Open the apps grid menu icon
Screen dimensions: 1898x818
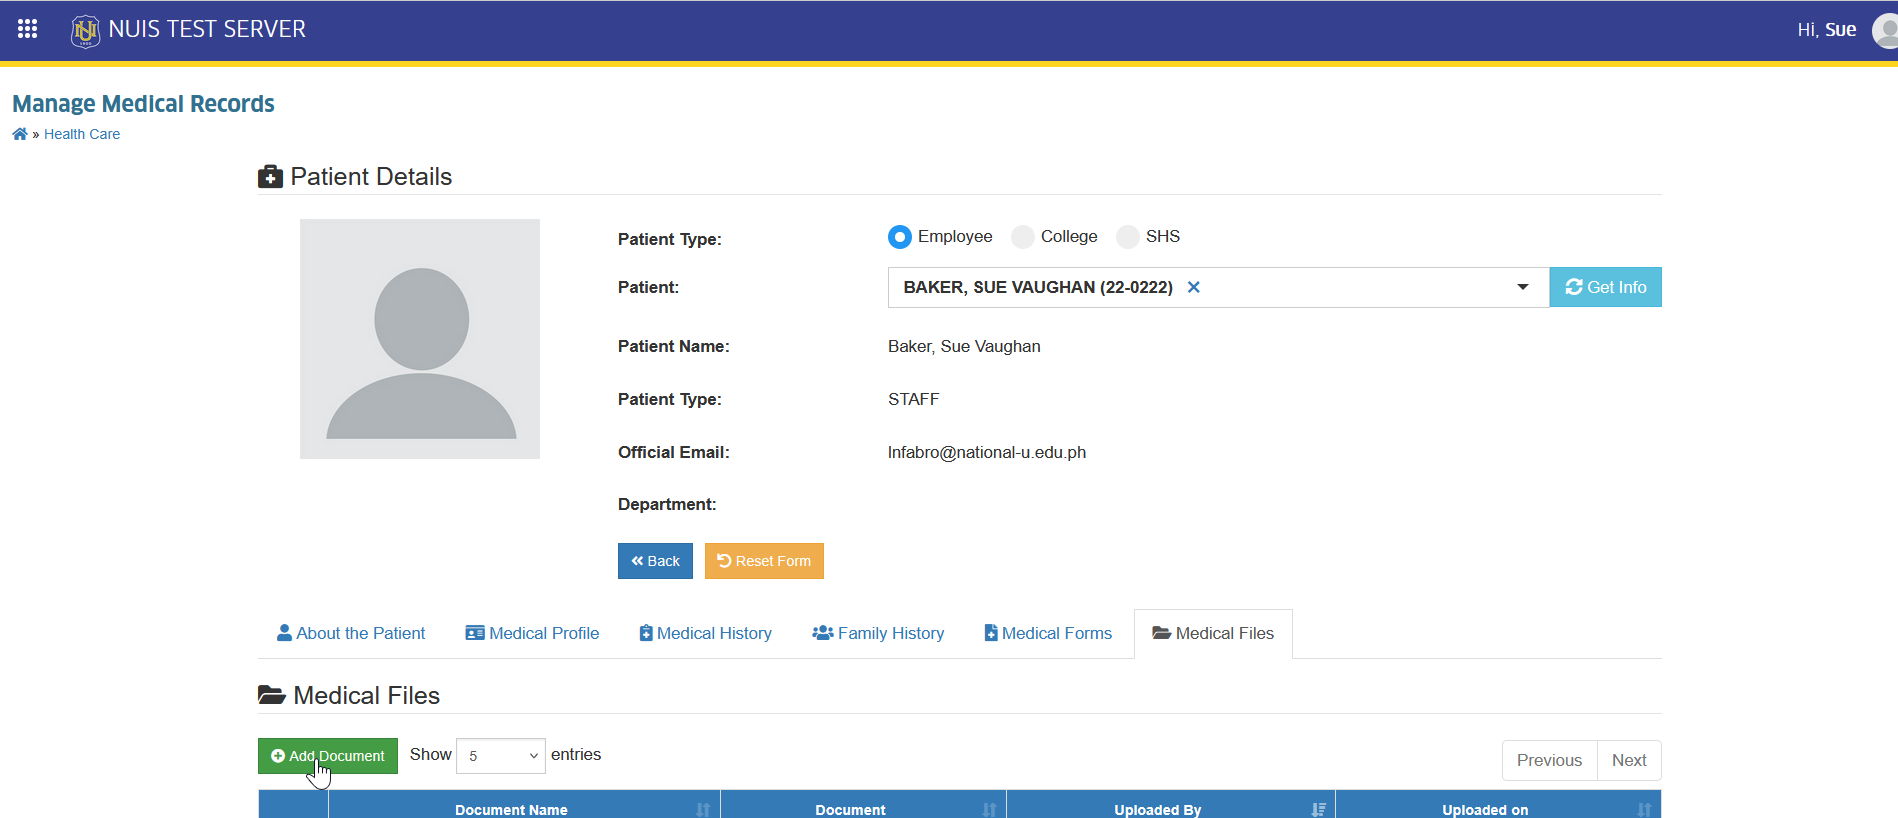[x=28, y=29]
